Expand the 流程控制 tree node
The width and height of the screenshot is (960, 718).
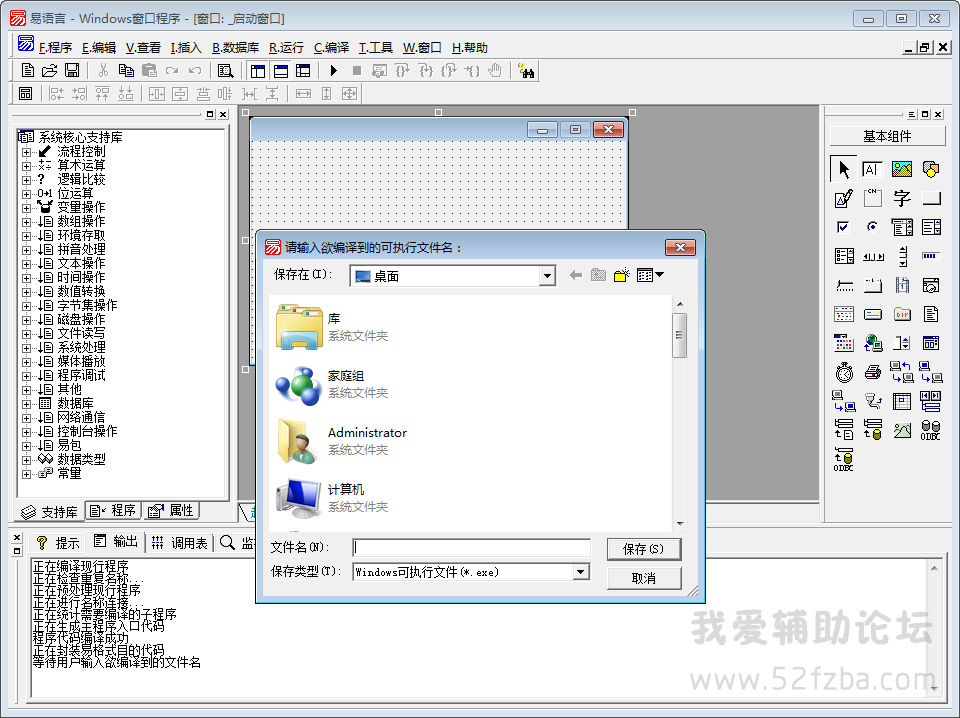[x=26, y=152]
